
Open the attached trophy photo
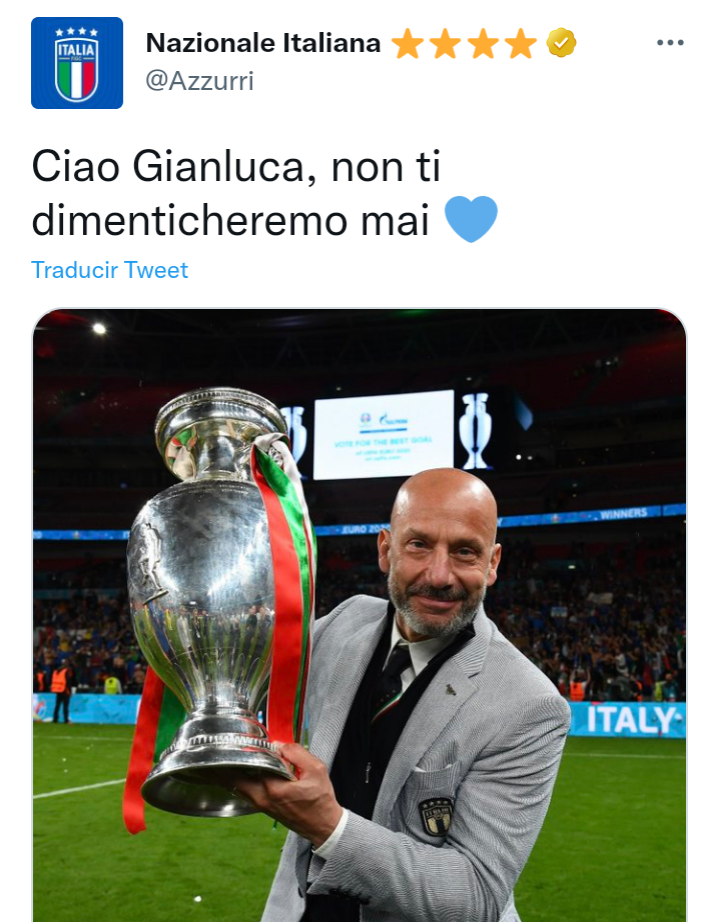coord(359,614)
